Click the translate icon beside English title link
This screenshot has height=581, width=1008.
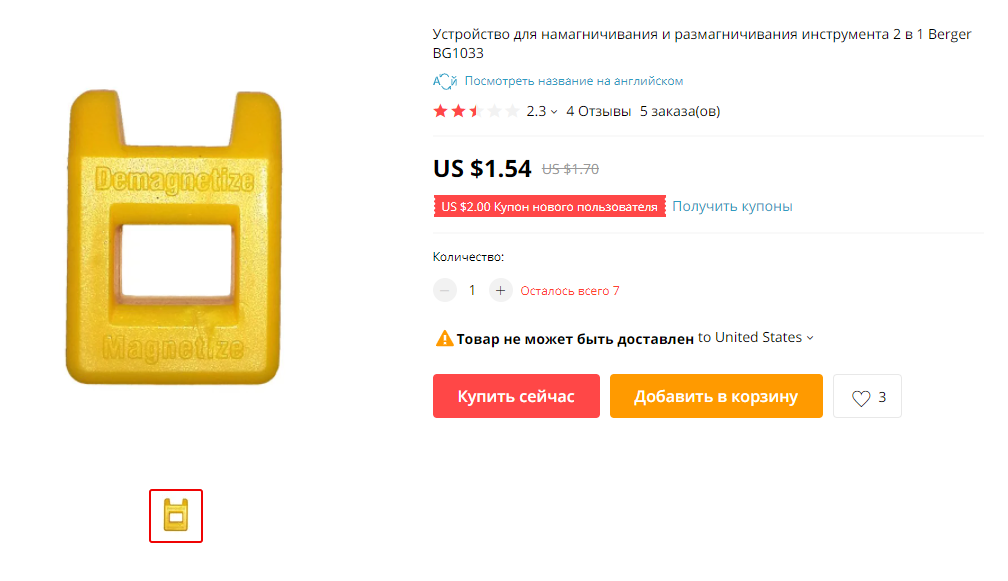click(x=444, y=81)
